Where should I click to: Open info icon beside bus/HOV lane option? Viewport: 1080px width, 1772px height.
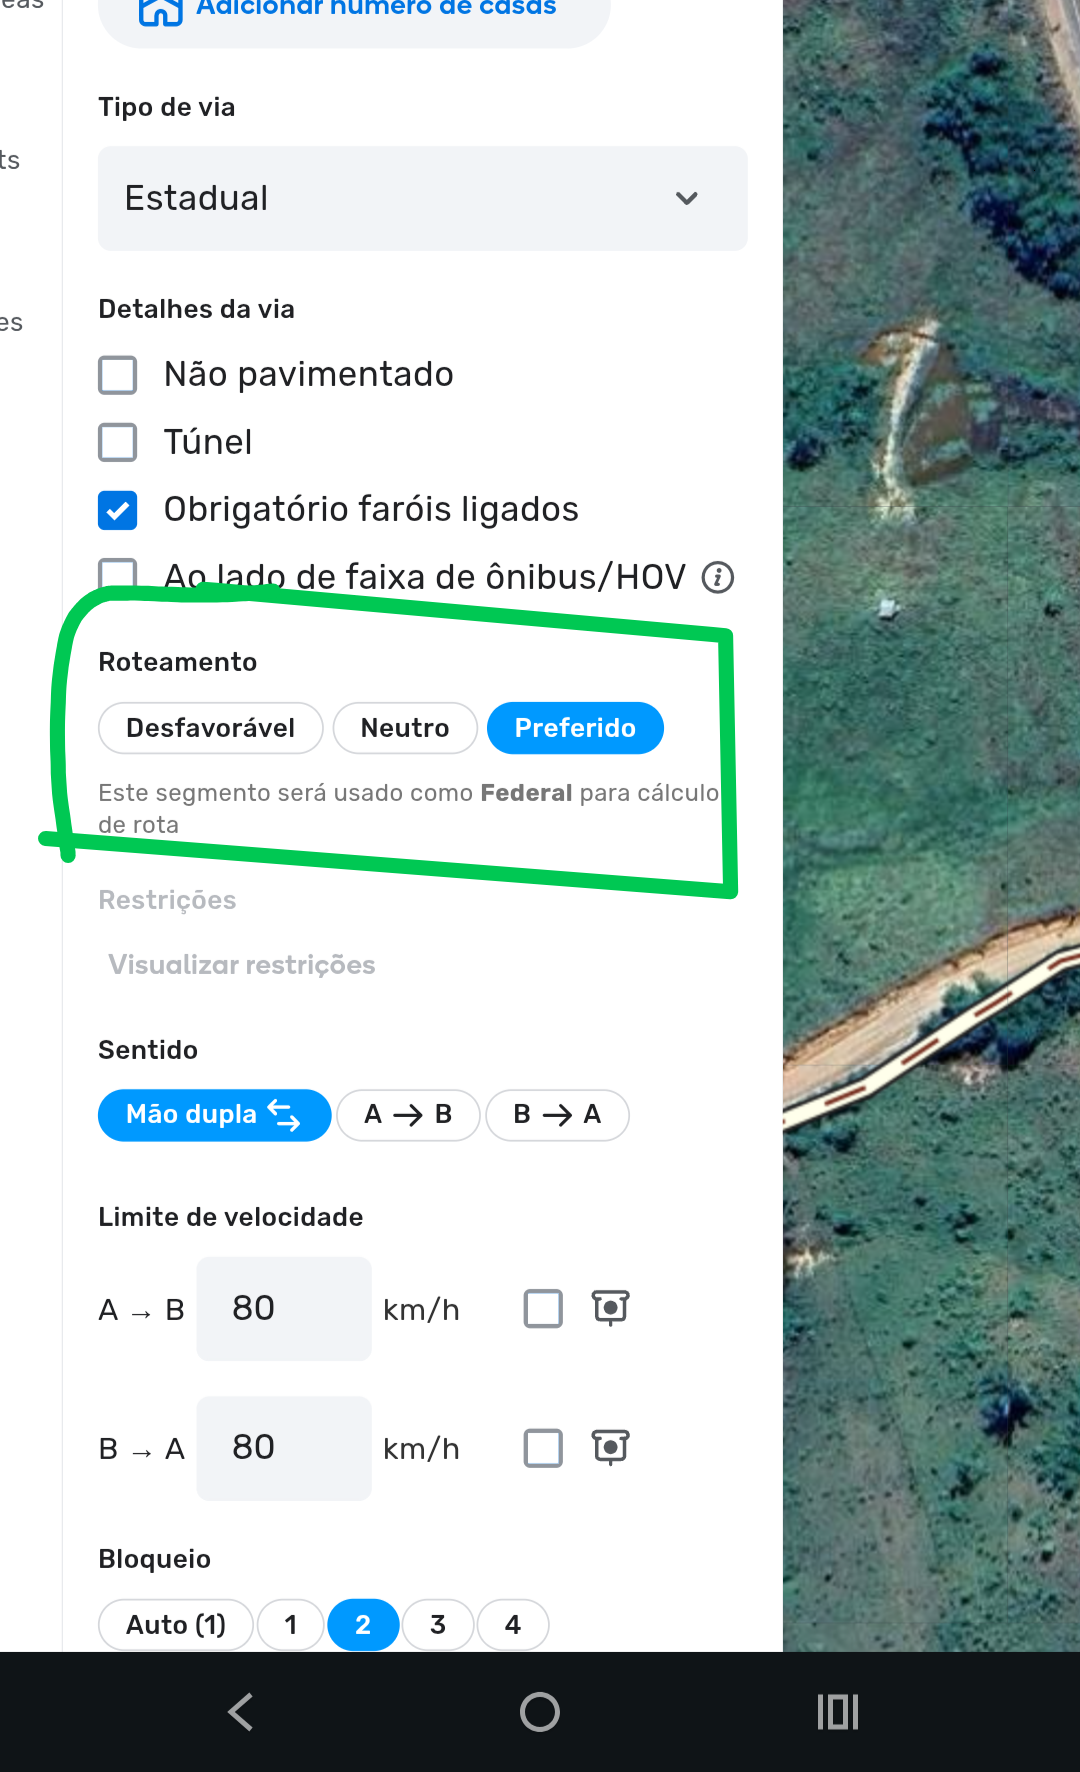tap(718, 577)
